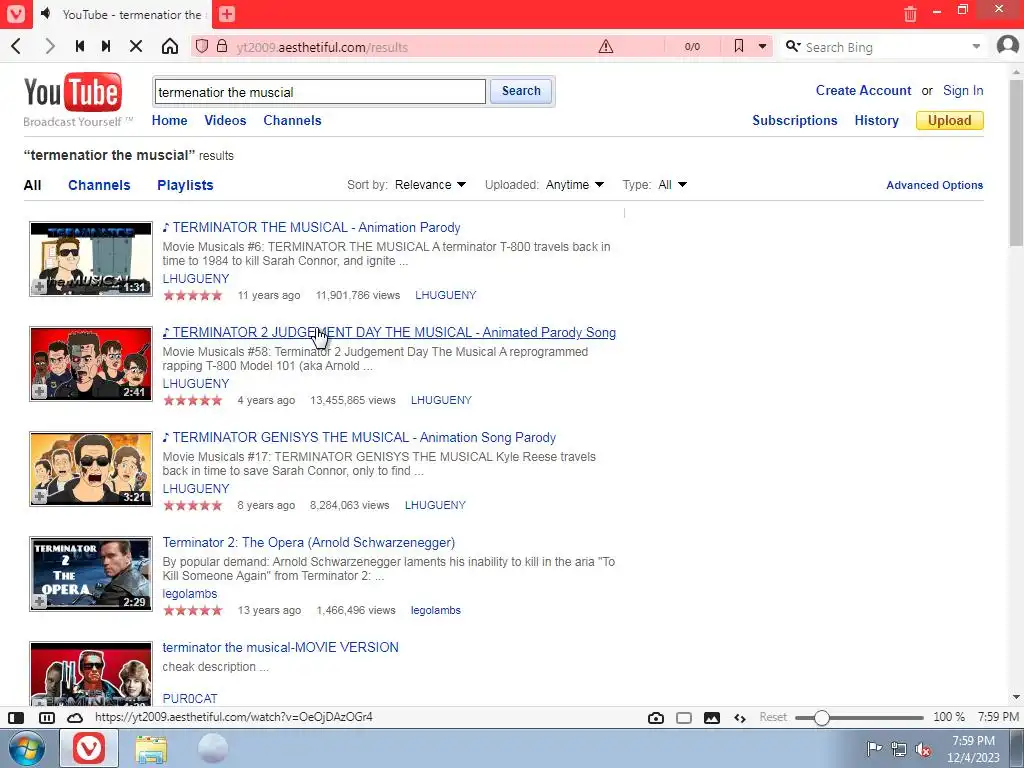Open the PUR0CAT channel link
Viewport: 1024px width, 768px height.
click(190, 698)
